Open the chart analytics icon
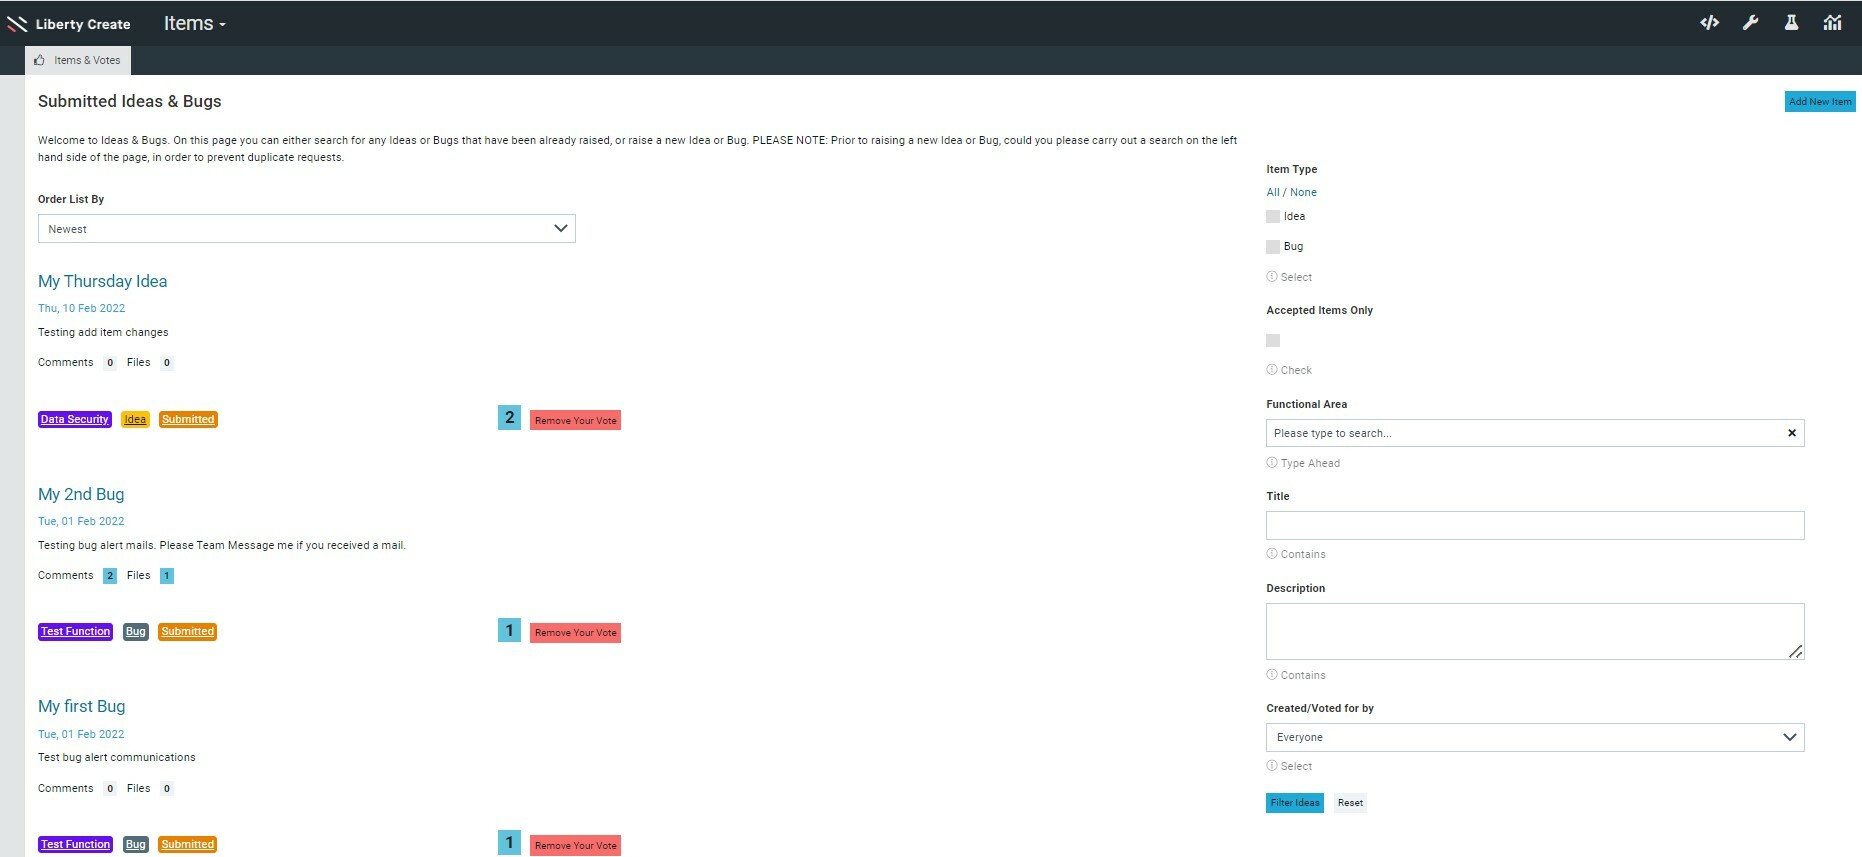 [1832, 23]
